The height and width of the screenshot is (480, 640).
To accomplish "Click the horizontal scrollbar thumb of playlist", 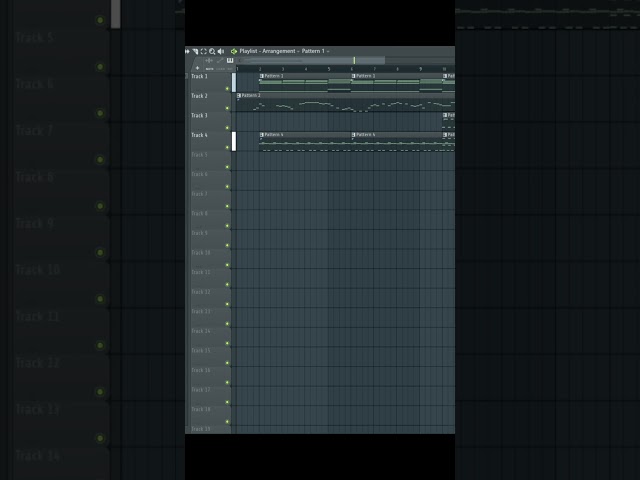I will click(311, 60).
